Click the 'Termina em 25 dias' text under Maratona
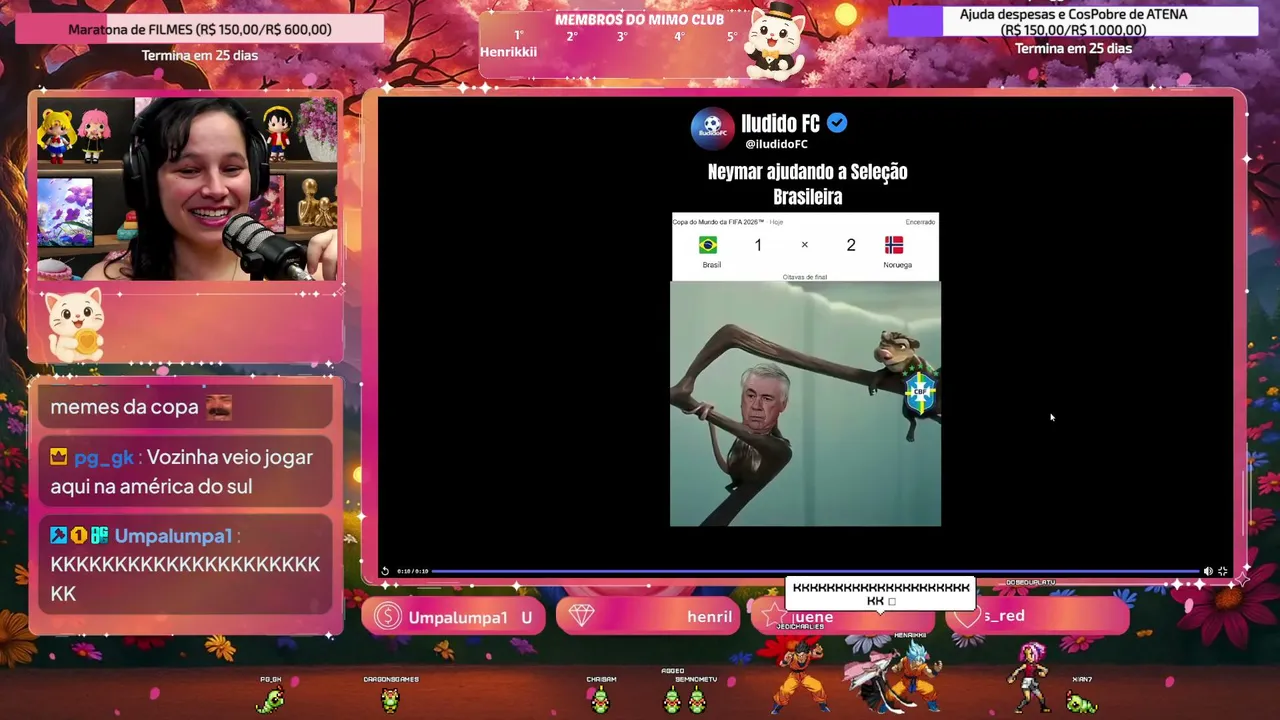This screenshot has height=720, width=1280. click(x=199, y=56)
